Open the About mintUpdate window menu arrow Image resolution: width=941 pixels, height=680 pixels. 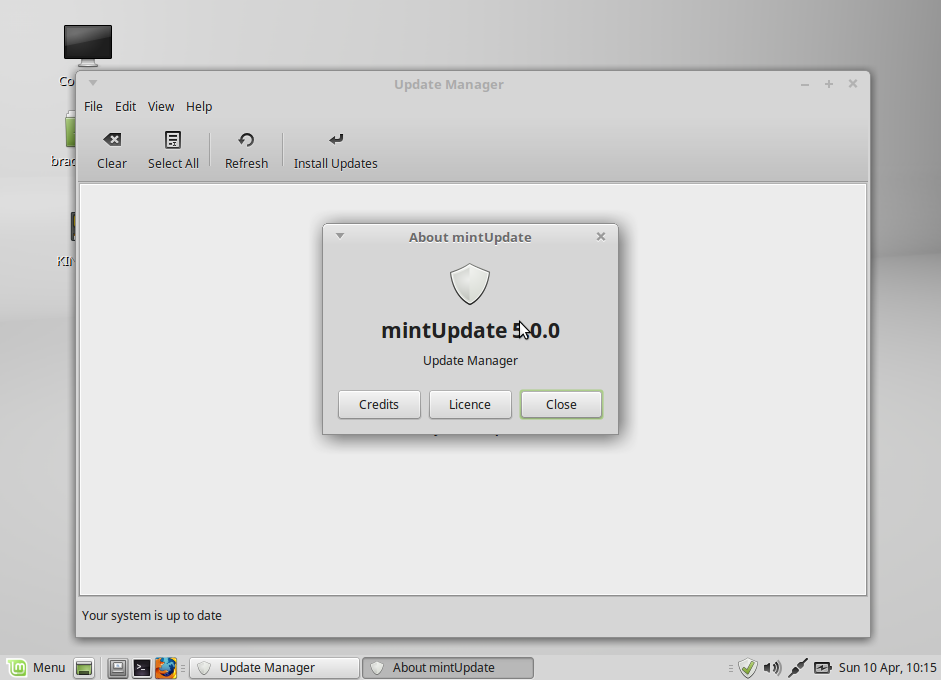point(340,236)
